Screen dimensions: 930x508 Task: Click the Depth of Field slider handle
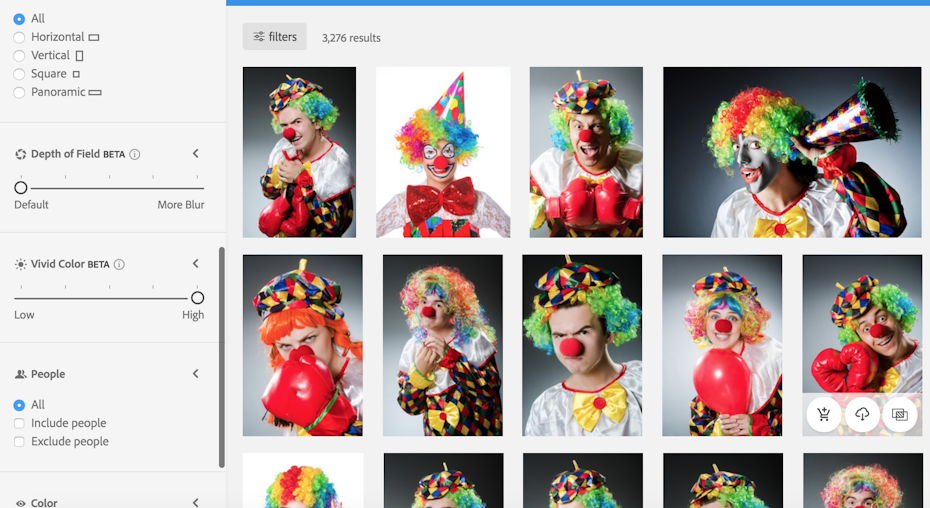click(21, 188)
